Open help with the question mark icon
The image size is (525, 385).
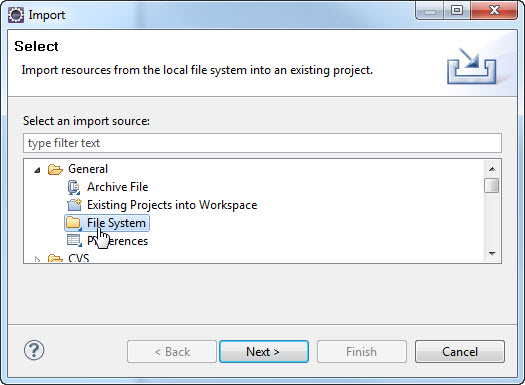click(x=34, y=350)
